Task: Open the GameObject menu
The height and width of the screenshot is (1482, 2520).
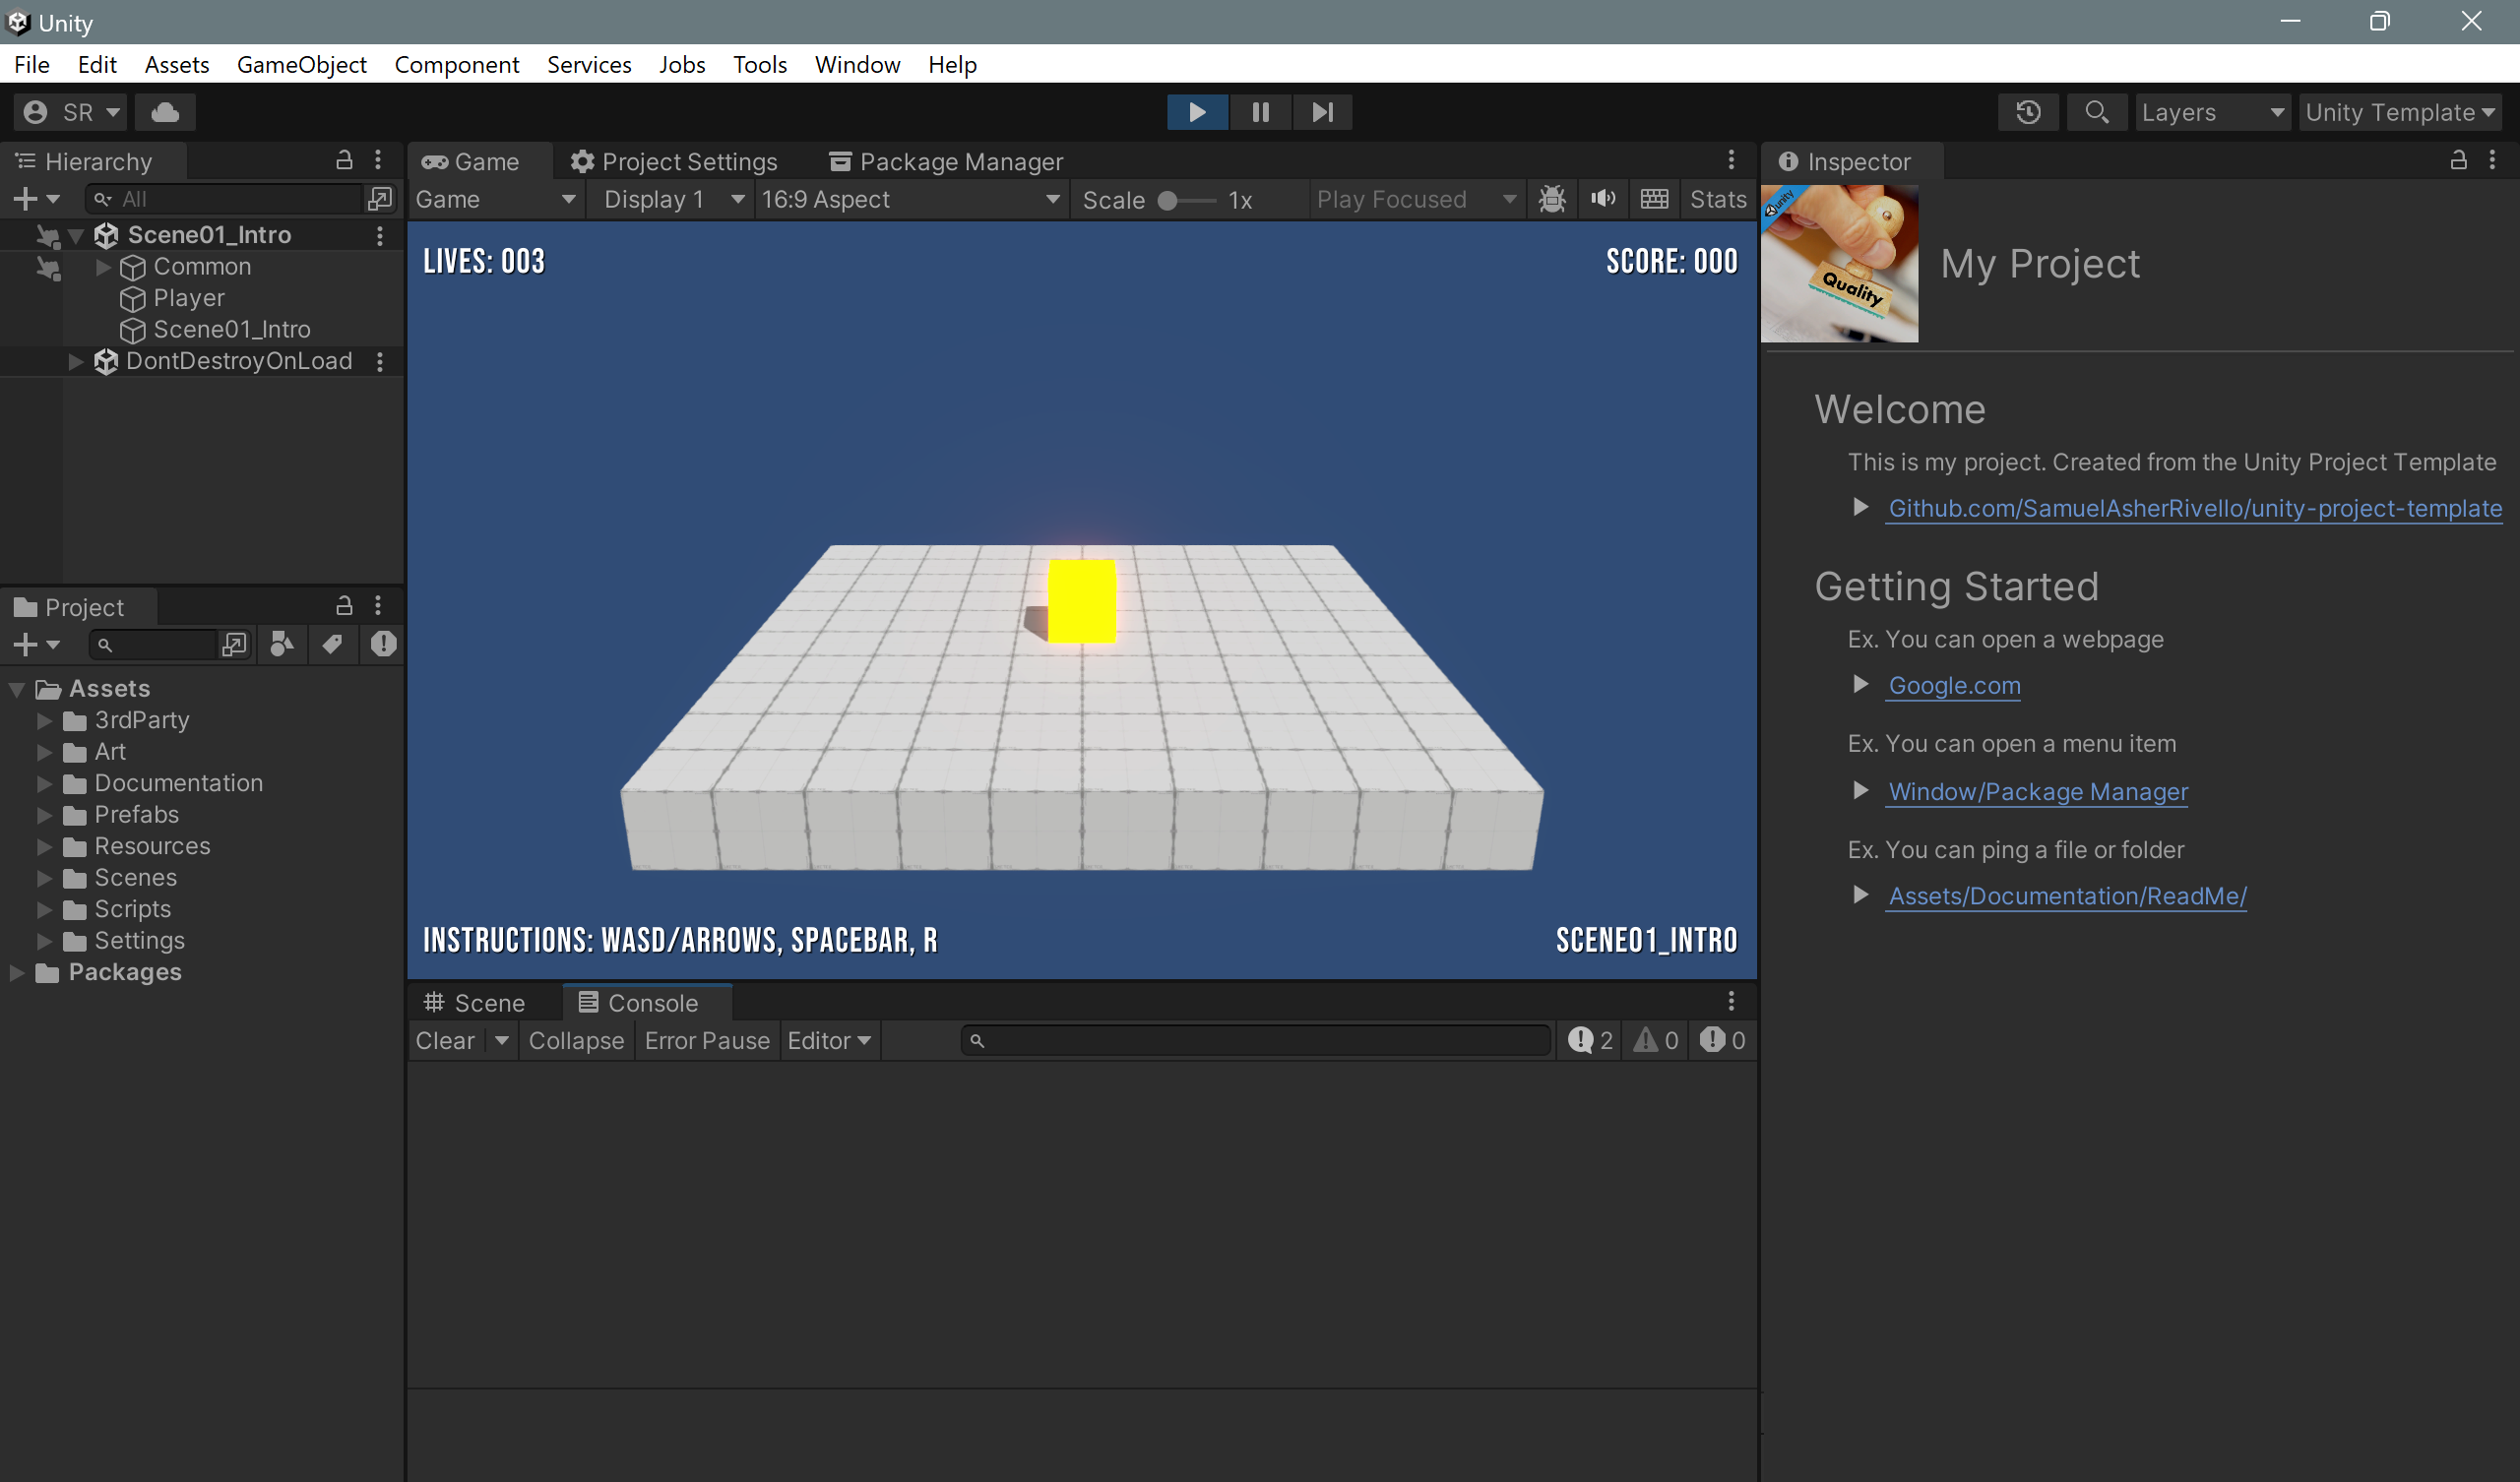Action: [x=301, y=64]
